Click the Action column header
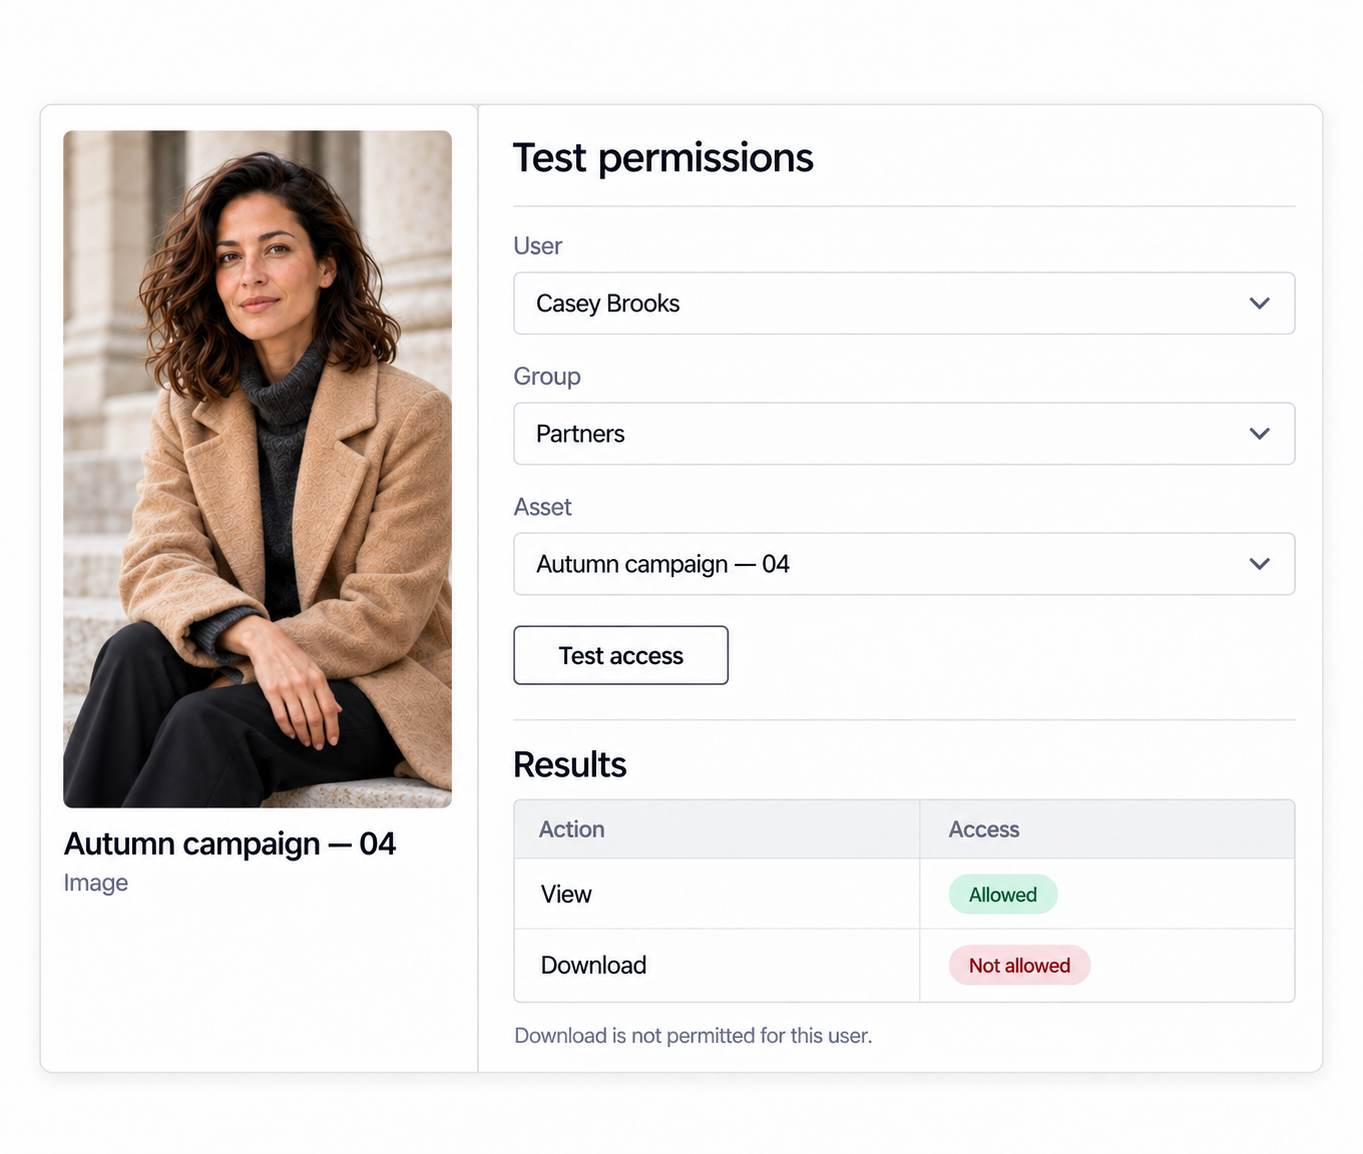Viewport: 1363px width, 1154px height. (572, 829)
